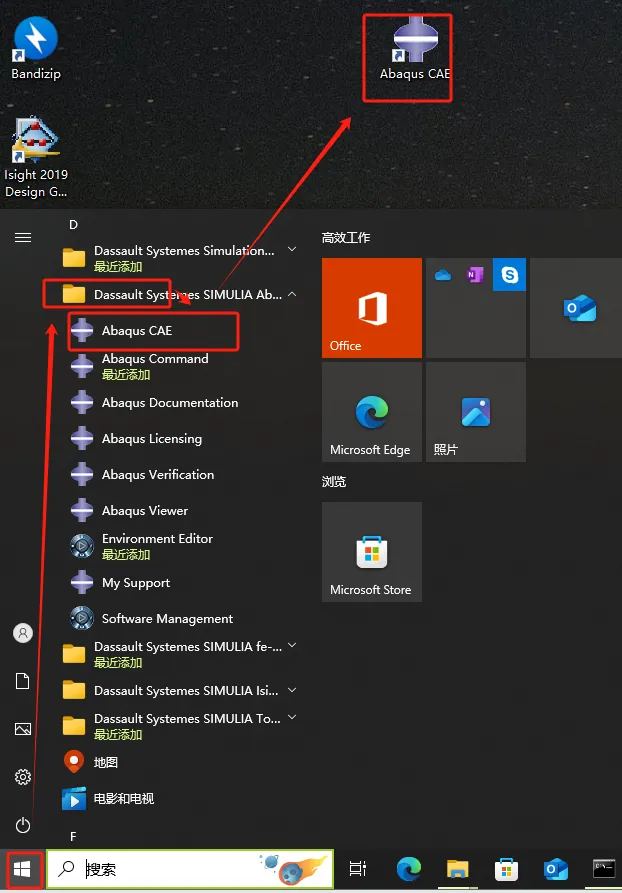This screenshot has width=622, height=893.
Task: Expand Dassault Systemes Simulation folder
Action: click(179, 257)
